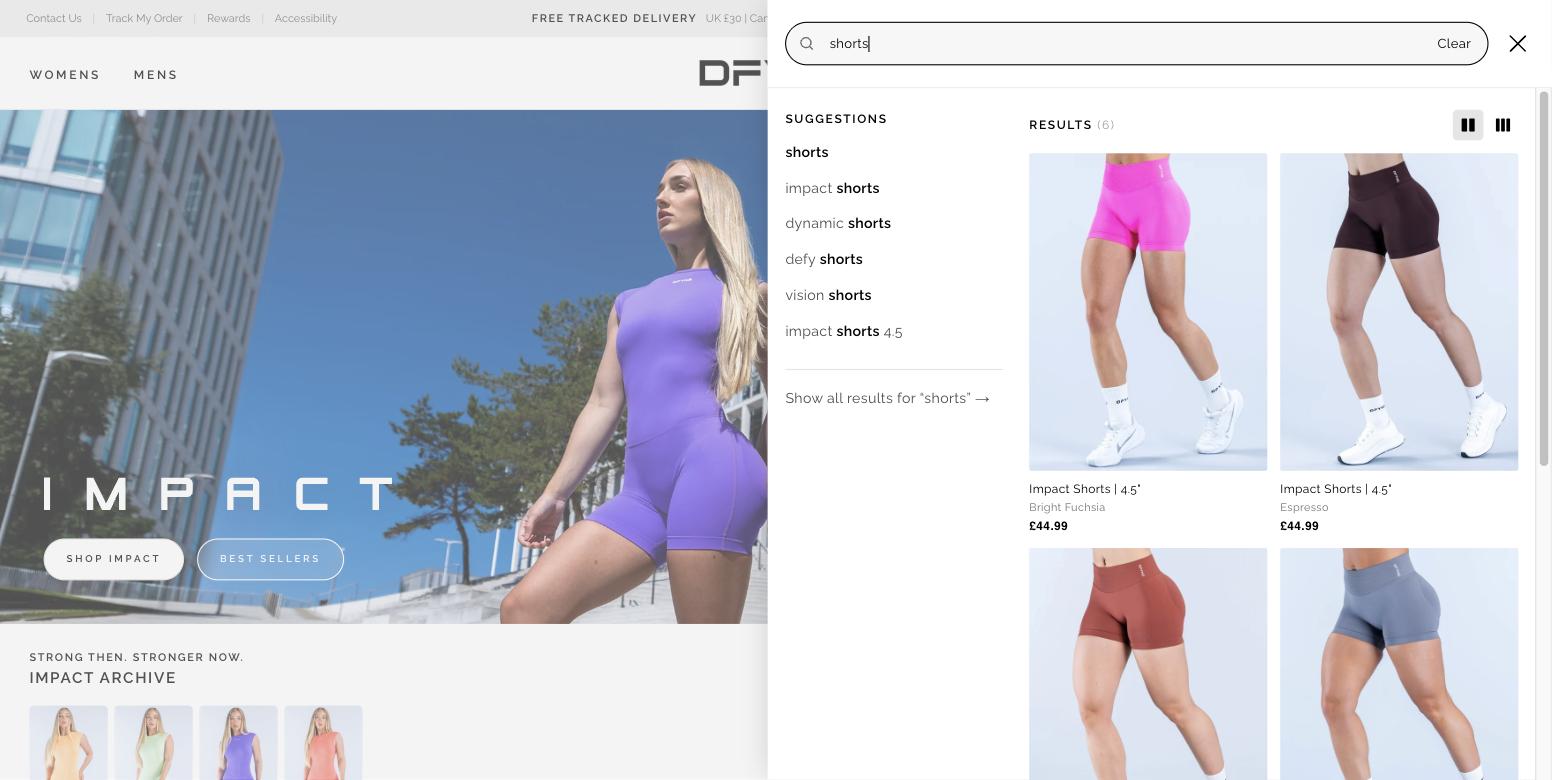Click the Free Tracked Delivery banner text
The image size is (1568, 780).
point(614,18)
